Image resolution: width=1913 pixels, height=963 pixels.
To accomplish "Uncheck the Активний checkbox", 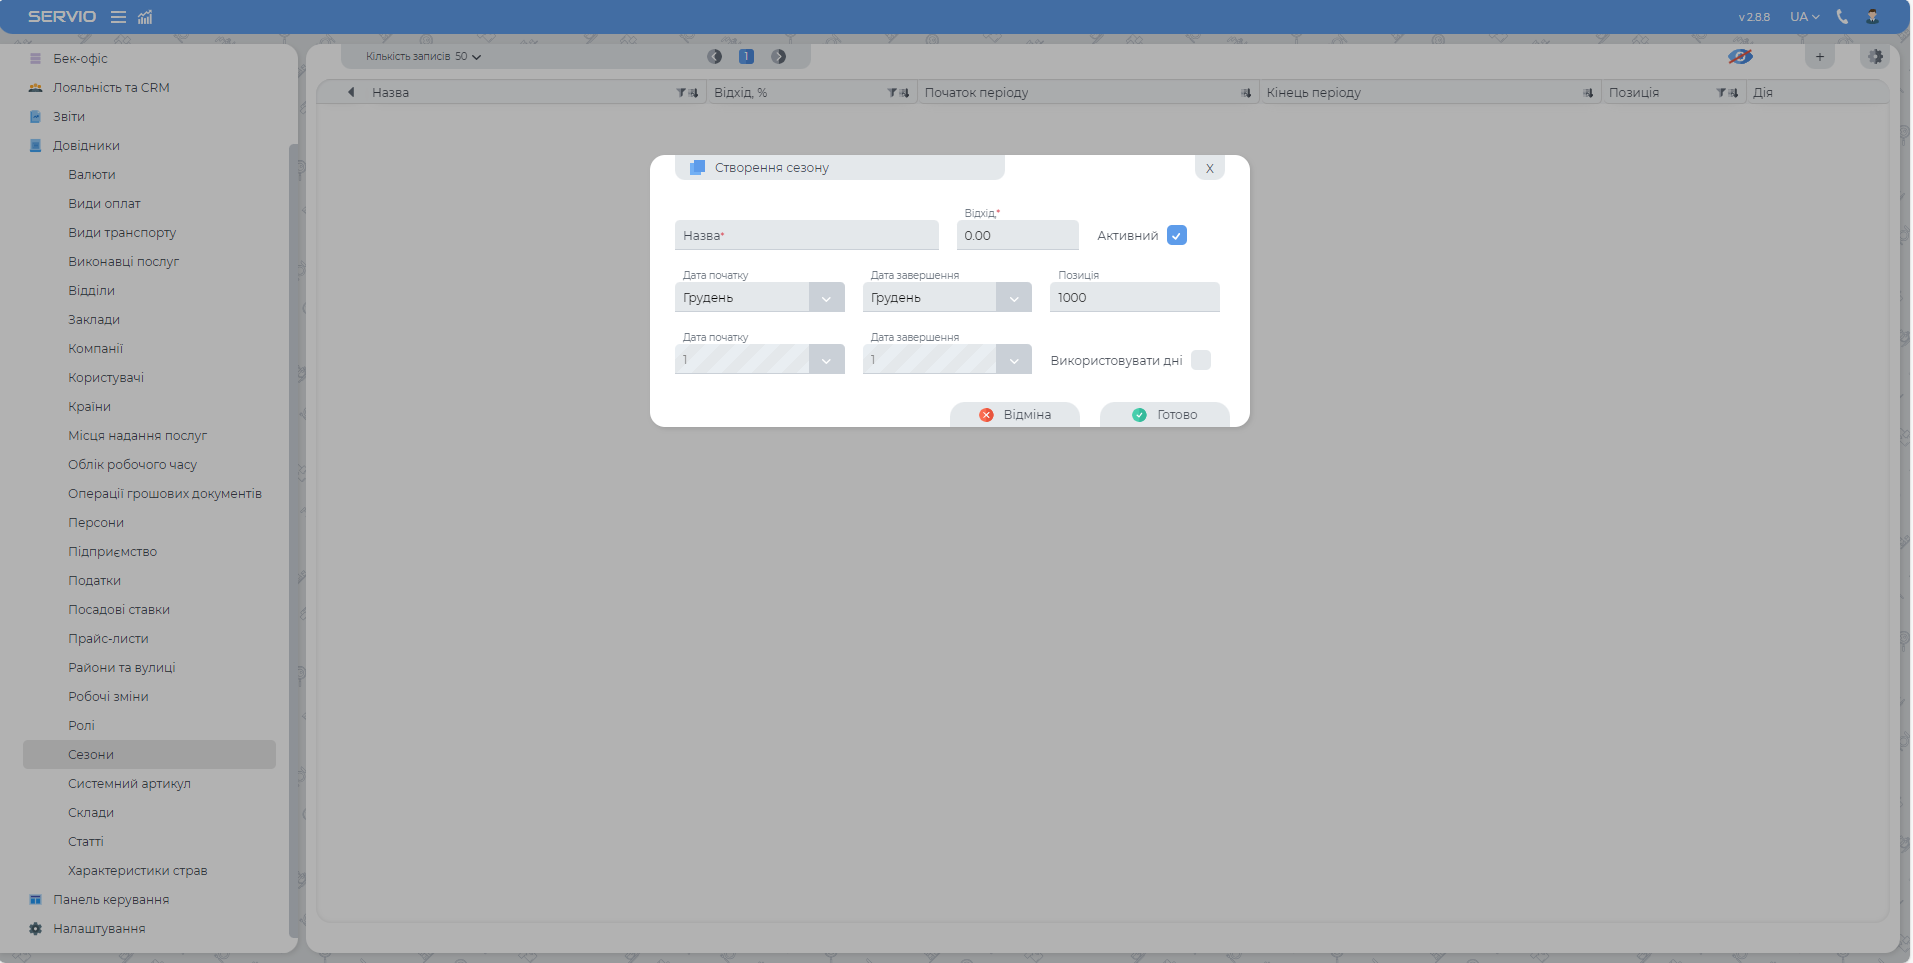I will [x=1177, y=236].
